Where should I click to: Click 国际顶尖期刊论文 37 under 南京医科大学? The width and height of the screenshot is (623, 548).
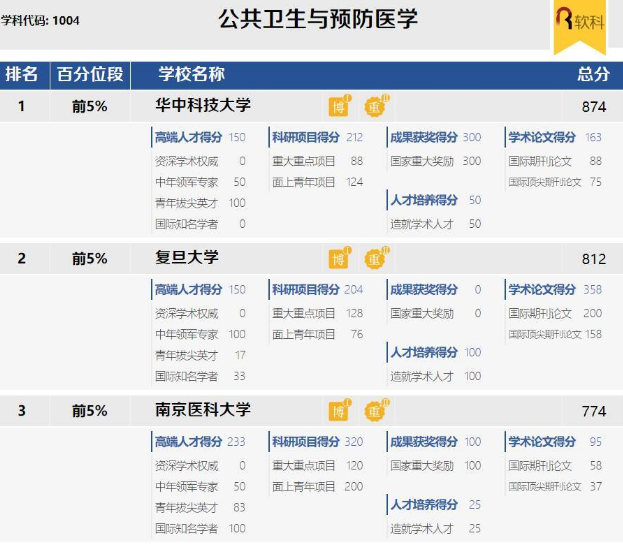coord(555,487)
